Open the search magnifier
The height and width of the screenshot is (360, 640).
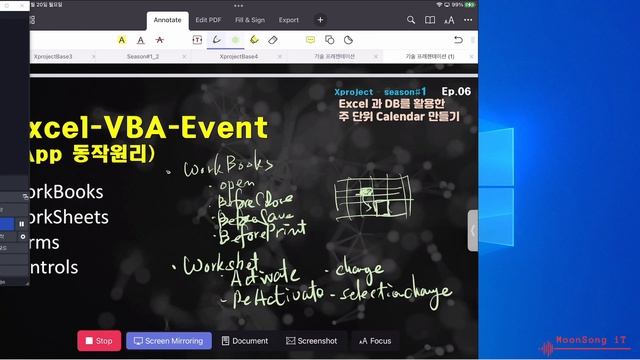tap(411, 20)
